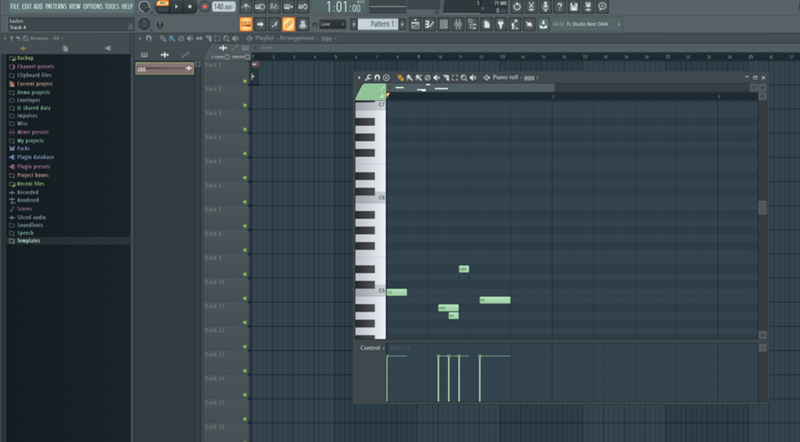
Task: Select the Zoom tool in Piano roll
Action: [x=463, y=77]
